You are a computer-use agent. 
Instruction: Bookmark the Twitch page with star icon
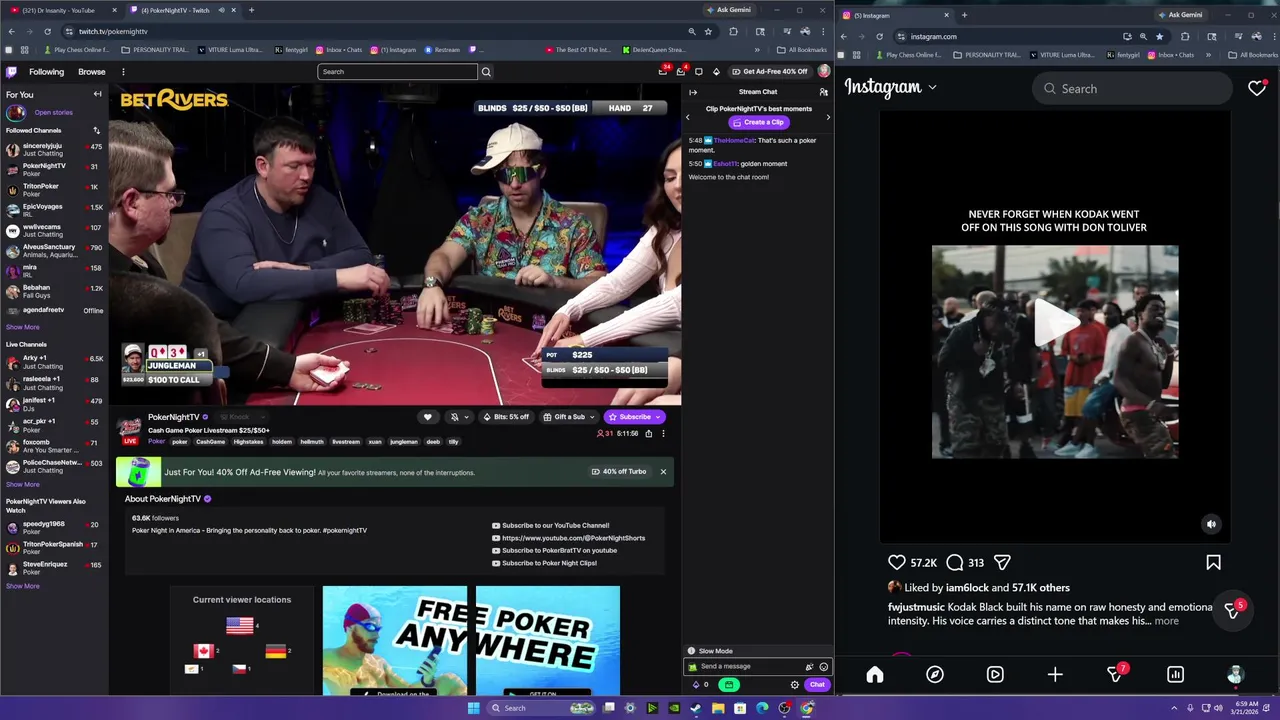(x=708, y=31)
